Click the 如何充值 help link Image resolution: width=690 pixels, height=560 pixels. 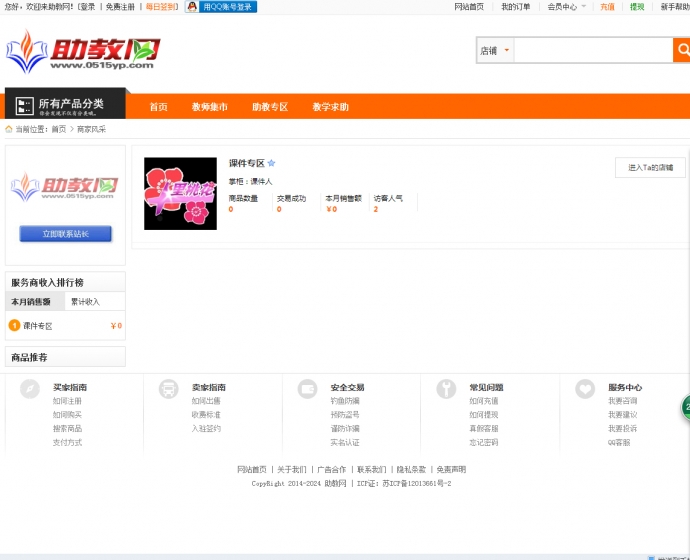(484, 401)
